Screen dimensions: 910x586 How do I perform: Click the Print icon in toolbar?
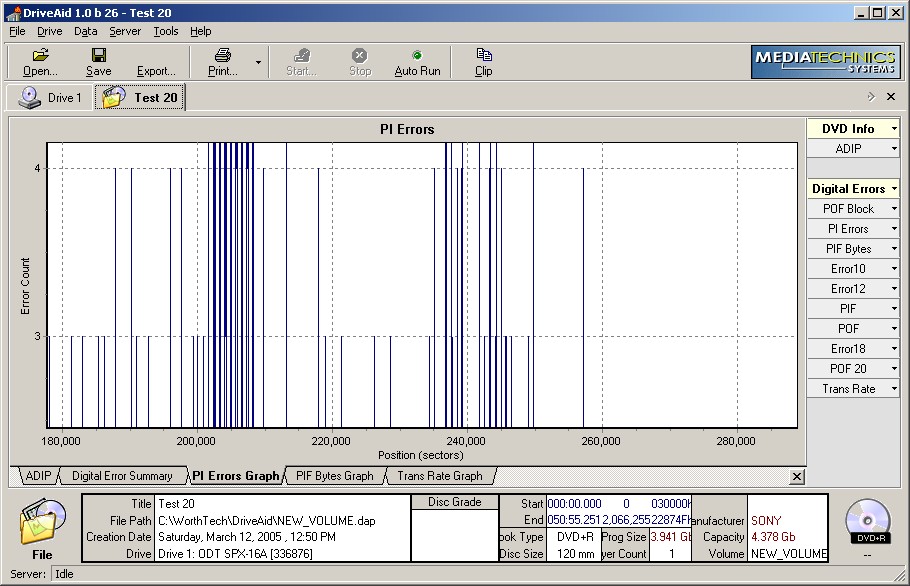[223, 55]
